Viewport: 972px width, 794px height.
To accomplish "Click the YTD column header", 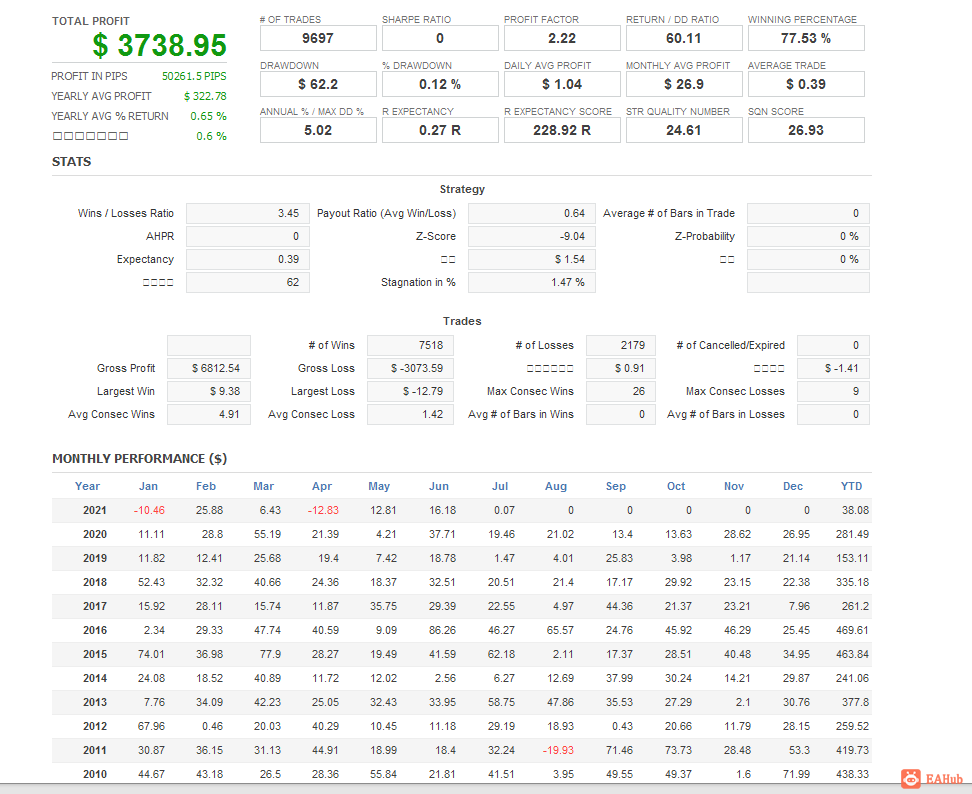I will [851, 487].
